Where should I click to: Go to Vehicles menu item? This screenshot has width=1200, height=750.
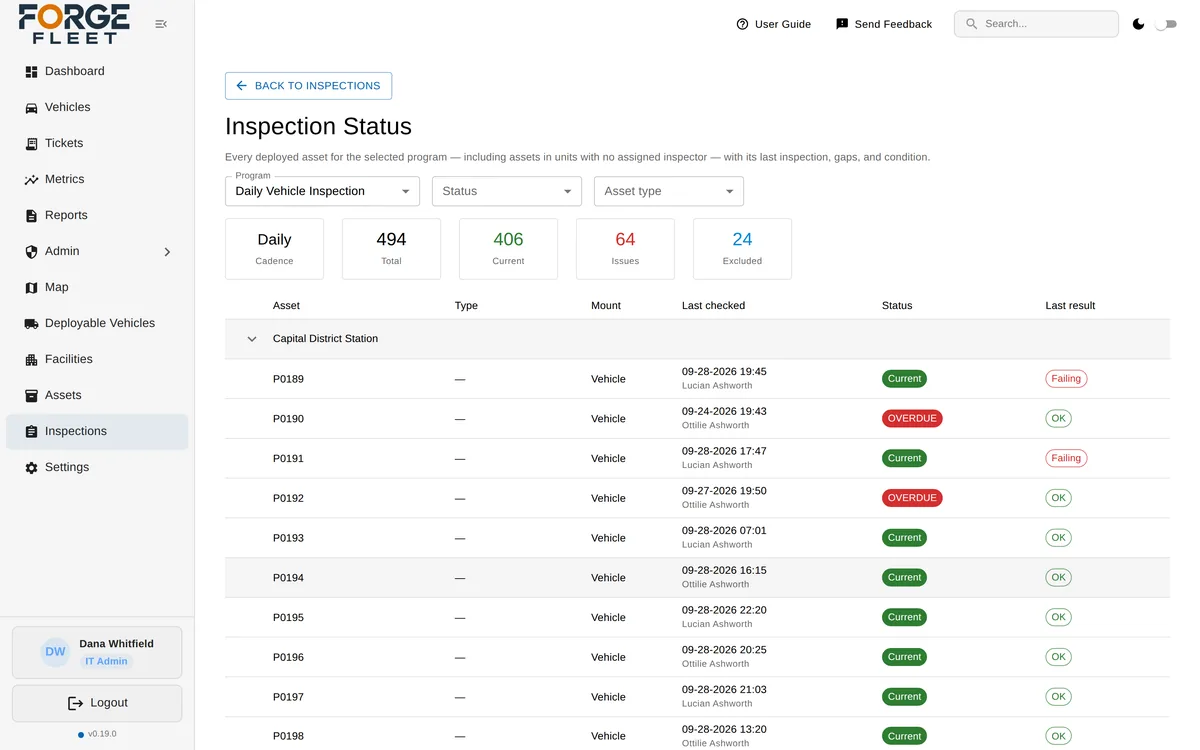click(97, 107)
